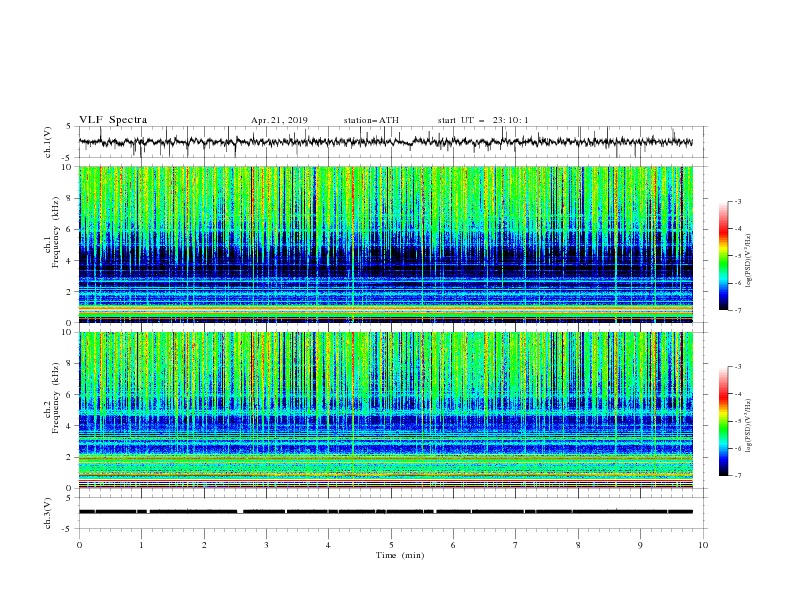Click the time-axis tick label "3"
Screen dimensions: 792x612
click(266, 545)
